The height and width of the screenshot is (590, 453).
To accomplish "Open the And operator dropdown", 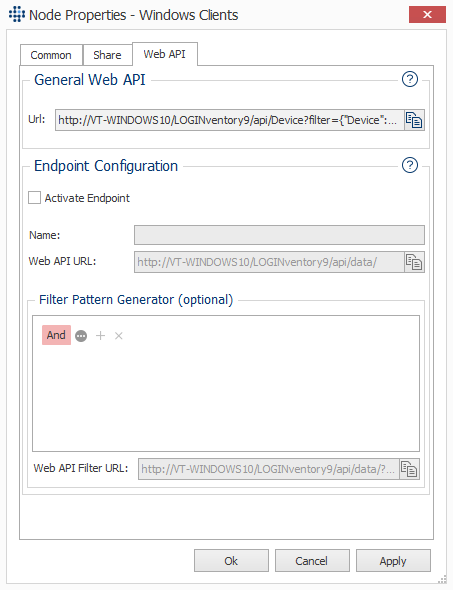I will pos(56,335).
